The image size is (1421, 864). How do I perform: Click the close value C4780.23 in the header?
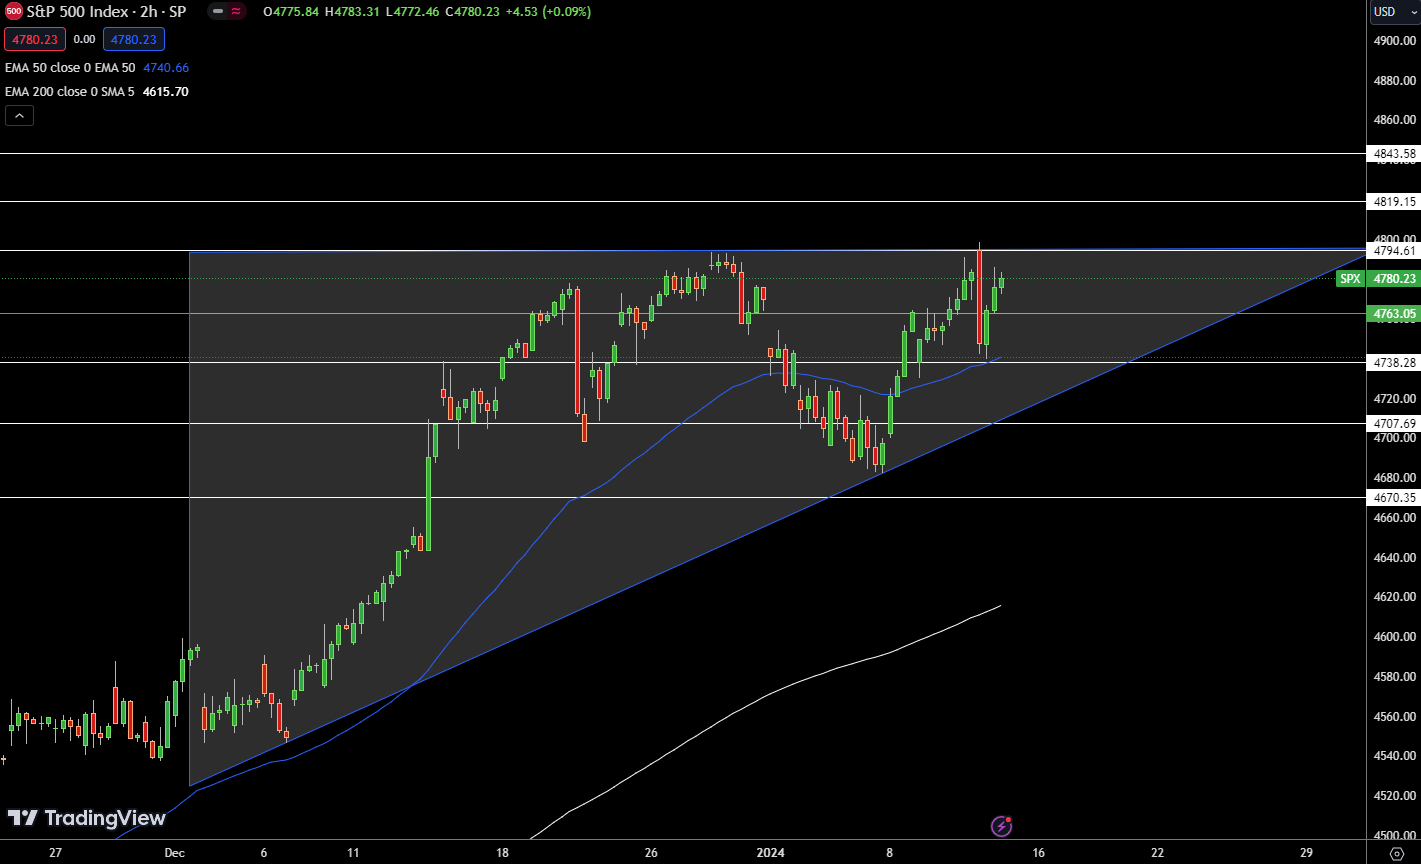[474, 12]
